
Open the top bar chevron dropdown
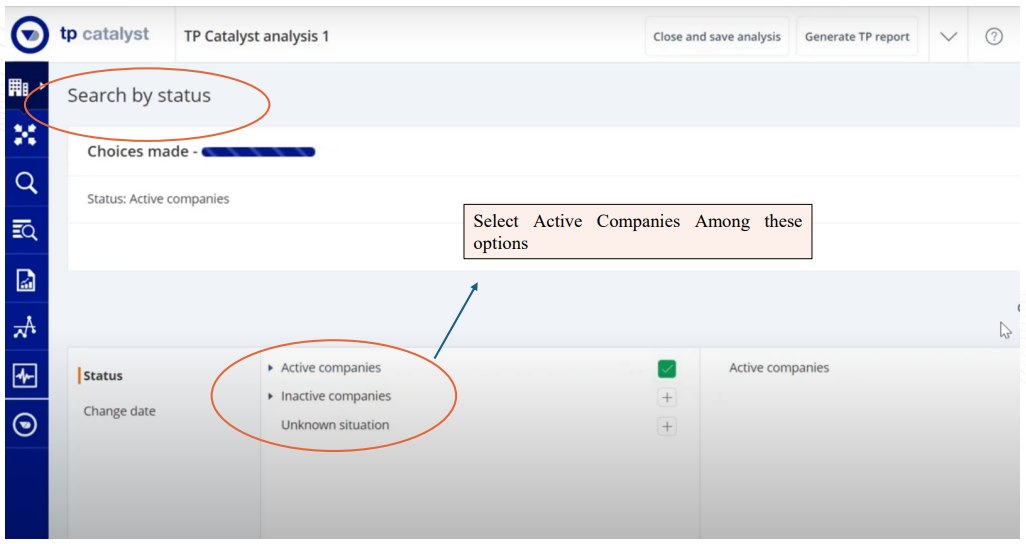[949, 37]
